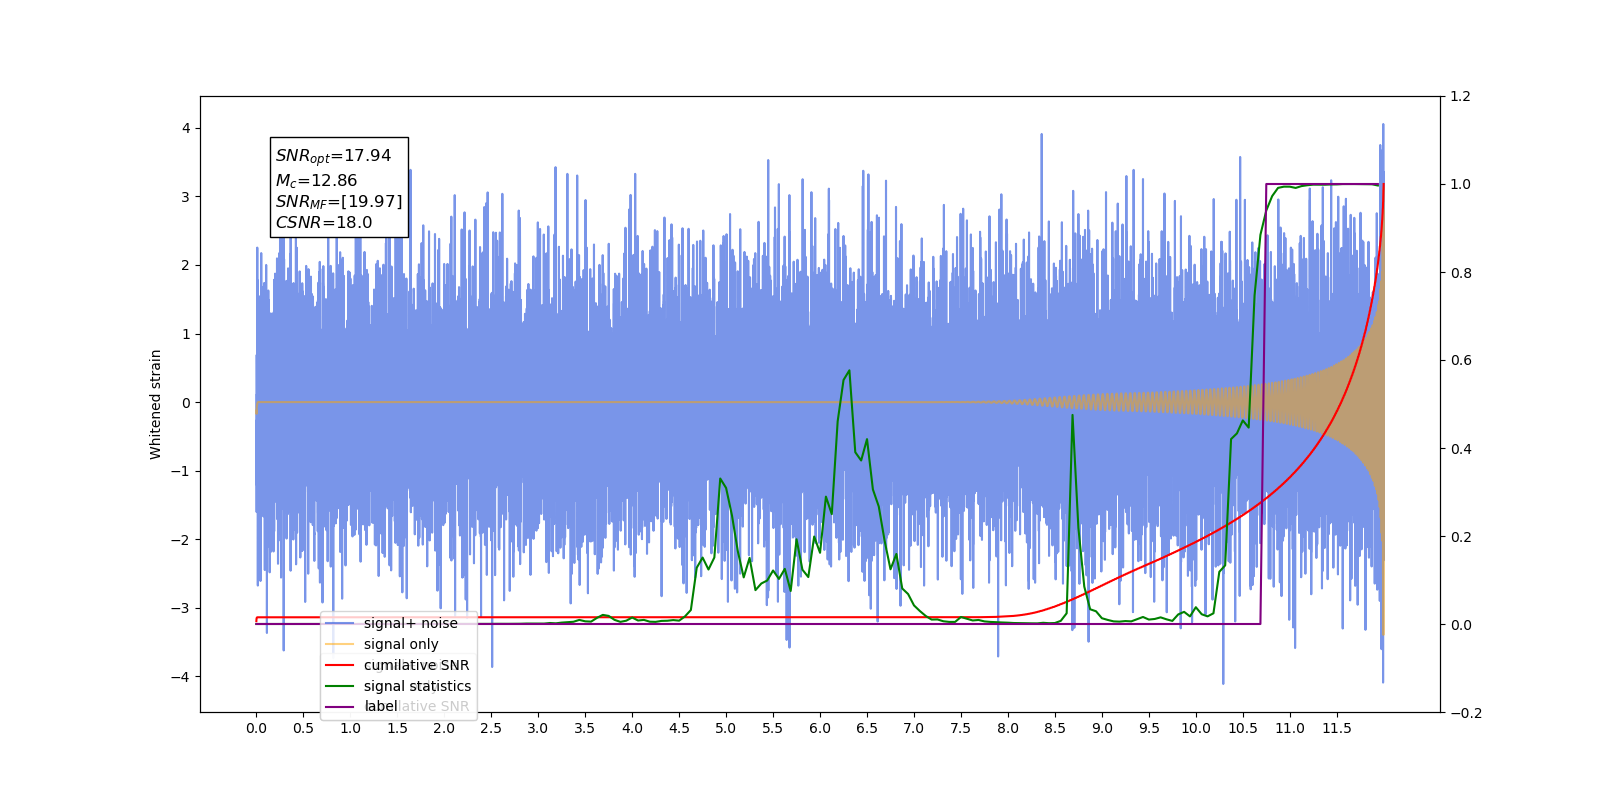Click the red line sample for 'cumilative SNR'
This screenshot has width=1600, height=800.
[339, 665]
